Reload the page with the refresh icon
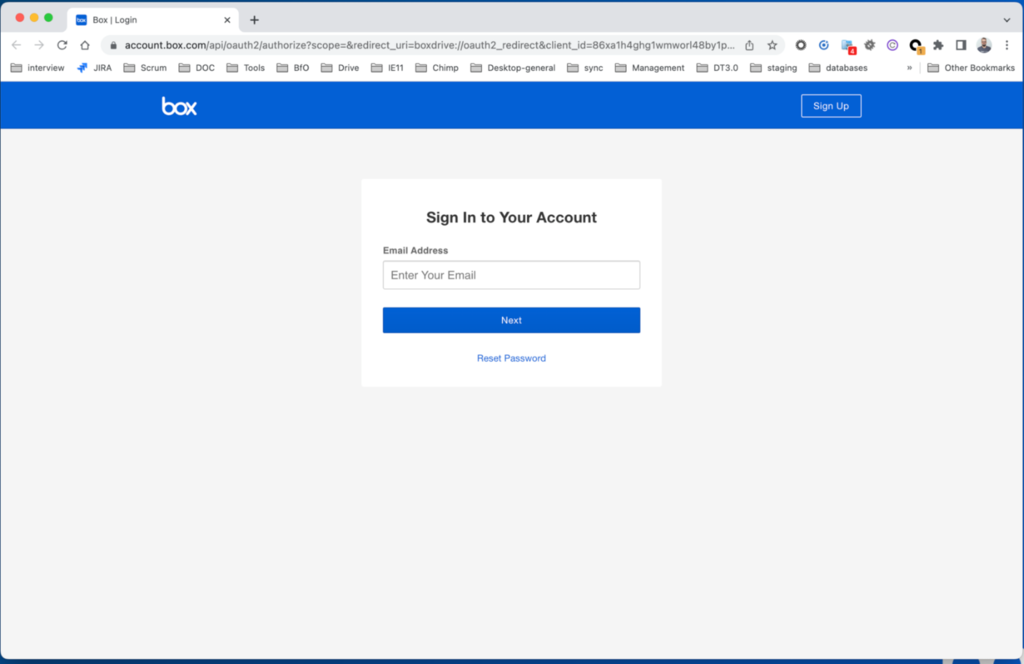Viewport: 1024px width, 664px height. tap(62, 45)
